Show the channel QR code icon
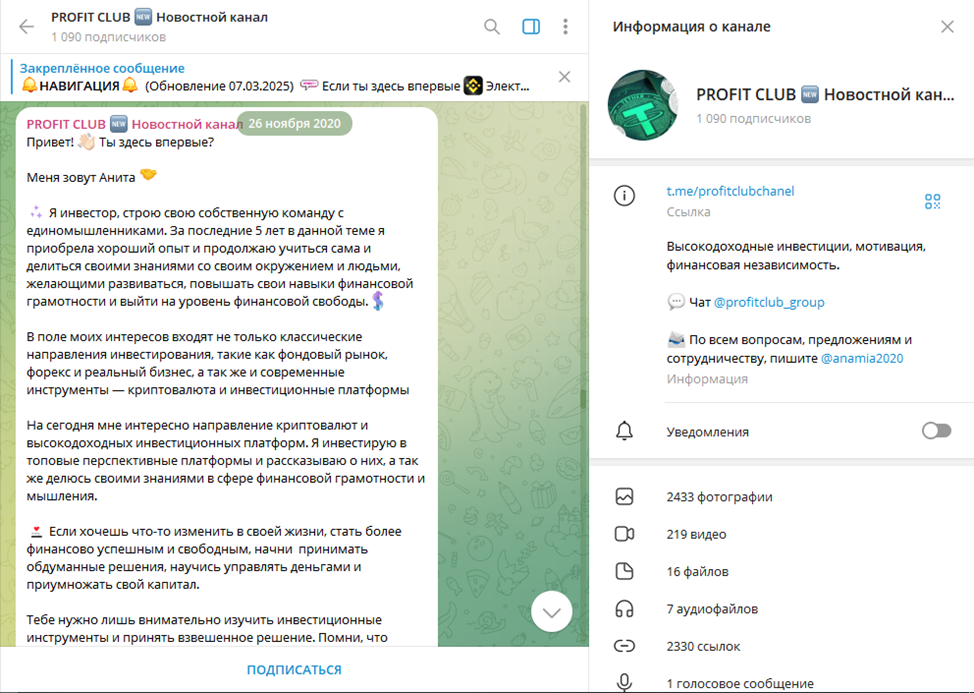Screen dimensions: 974x693 click(932, 201)
